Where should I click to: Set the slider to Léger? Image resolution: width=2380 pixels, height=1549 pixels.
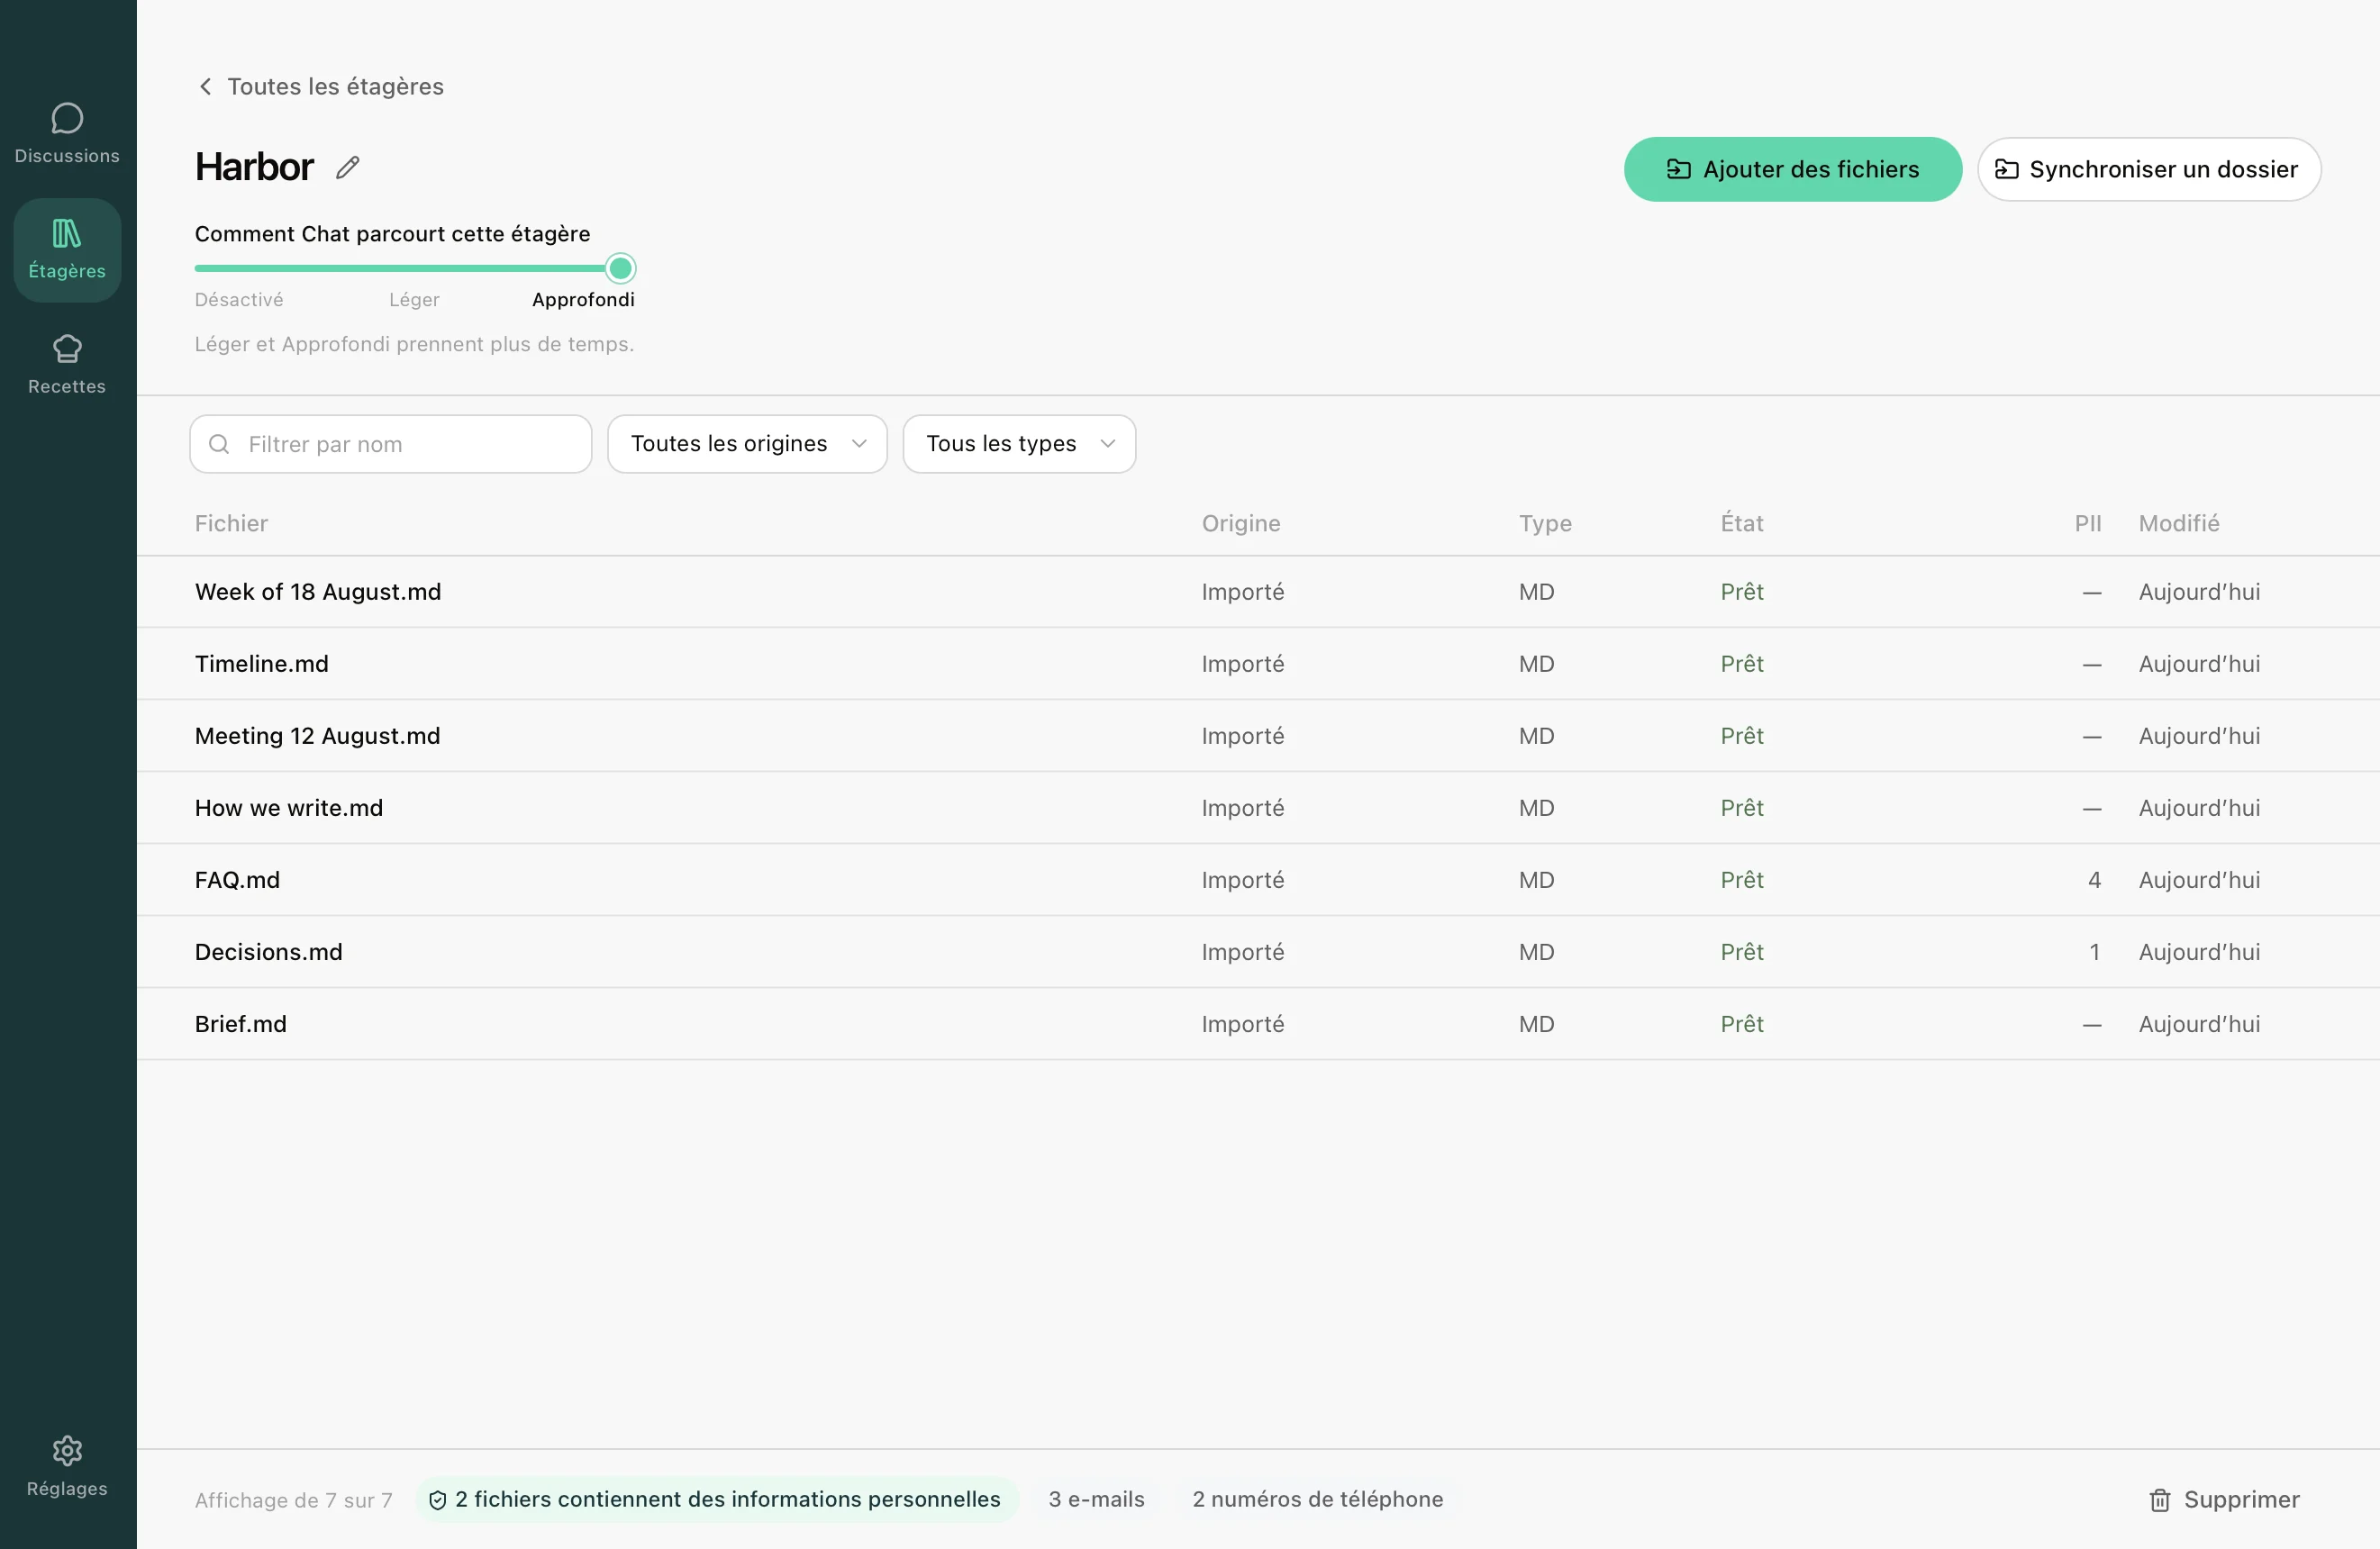[x=414, y=299]
